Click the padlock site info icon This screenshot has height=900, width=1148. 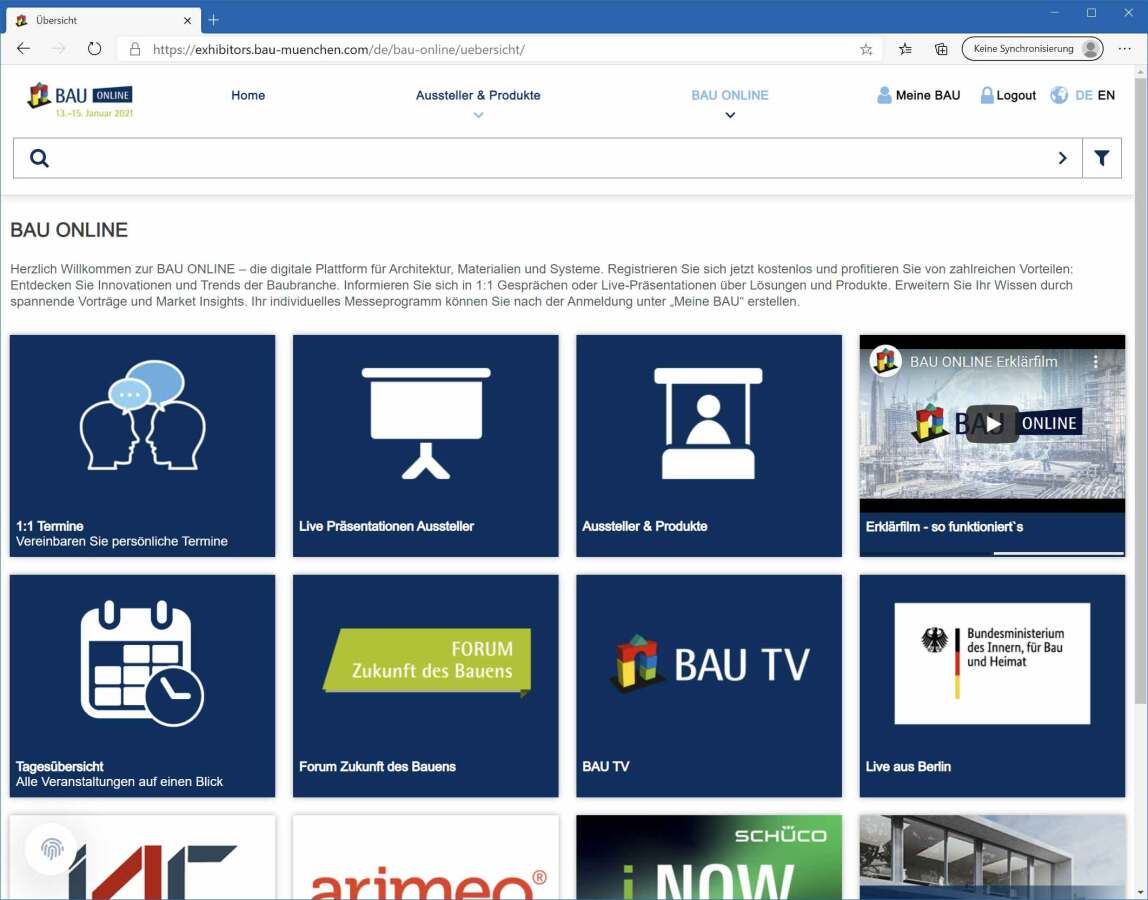point(135,49)
